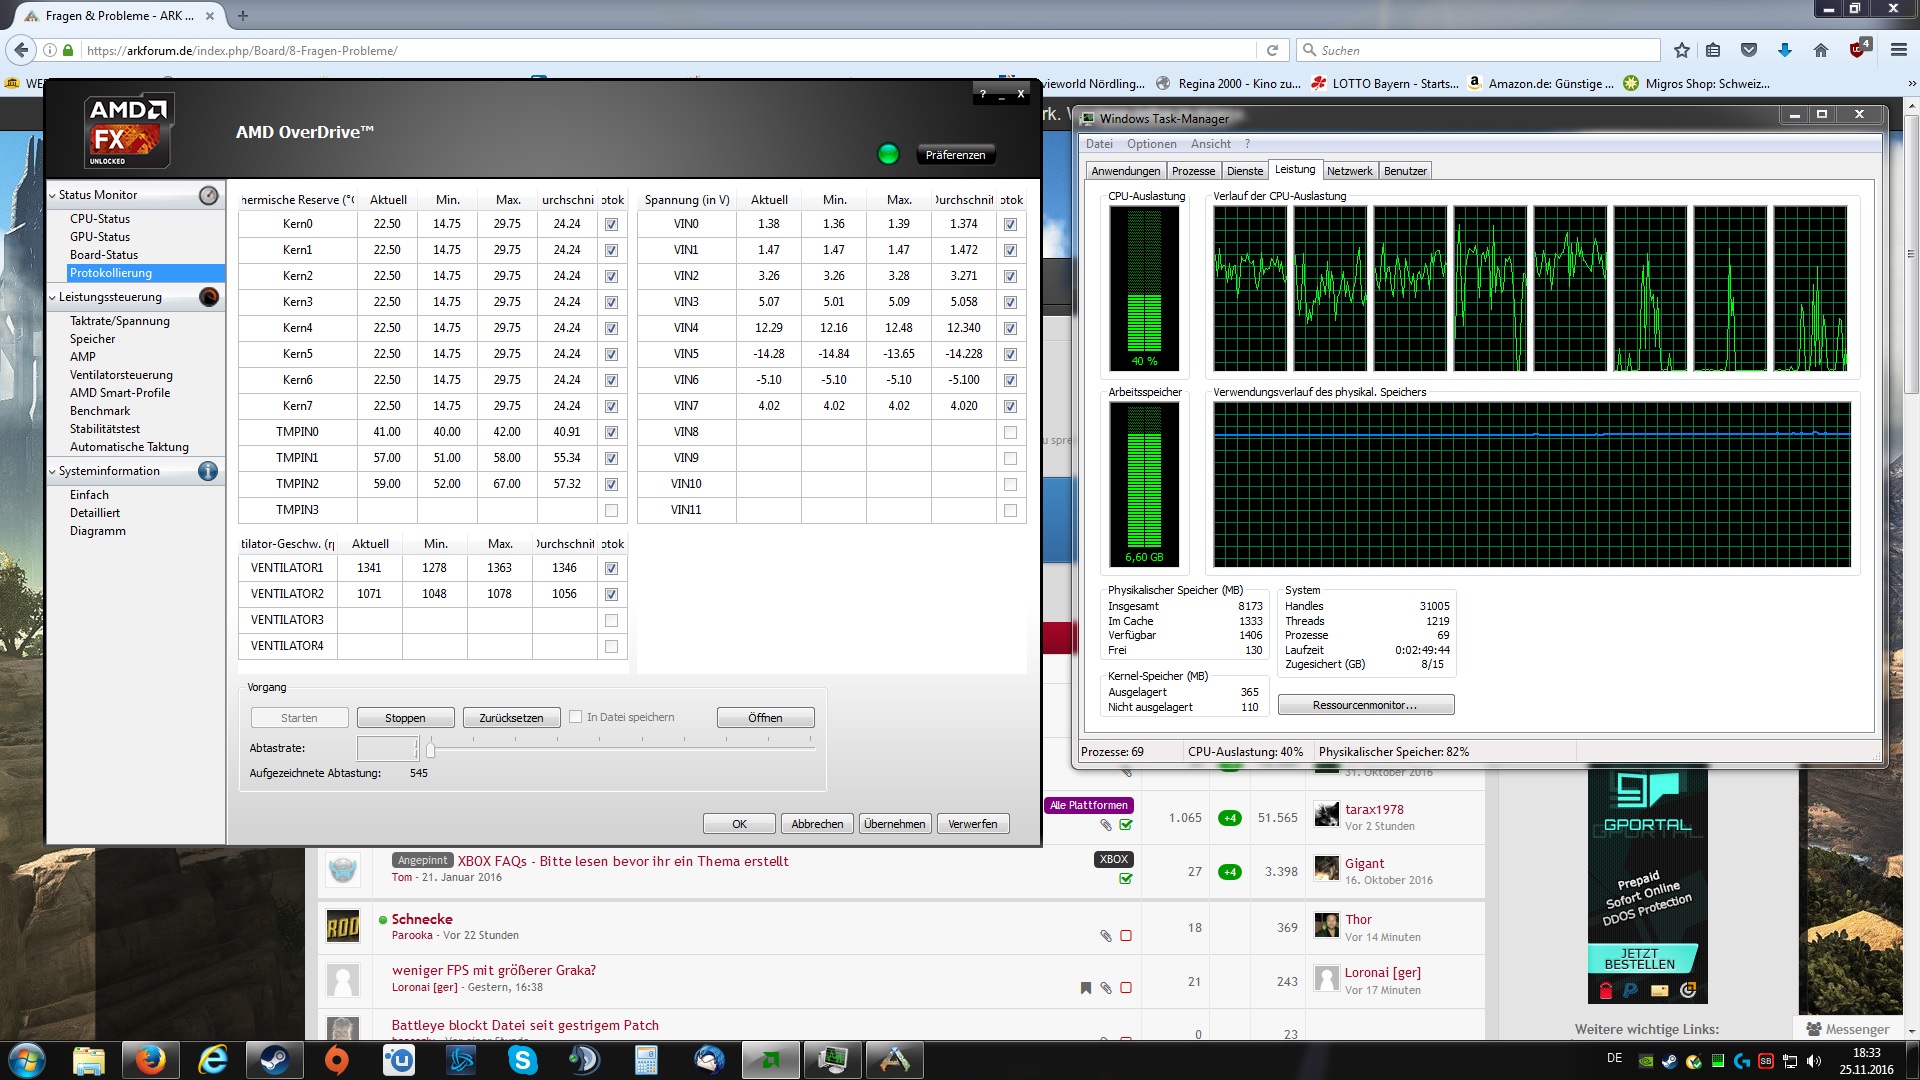The image size is (1920, 1080).
Task: Open 'weniger FPS mit größerer Graka?' thread
Action: click(x=494, y=970)
